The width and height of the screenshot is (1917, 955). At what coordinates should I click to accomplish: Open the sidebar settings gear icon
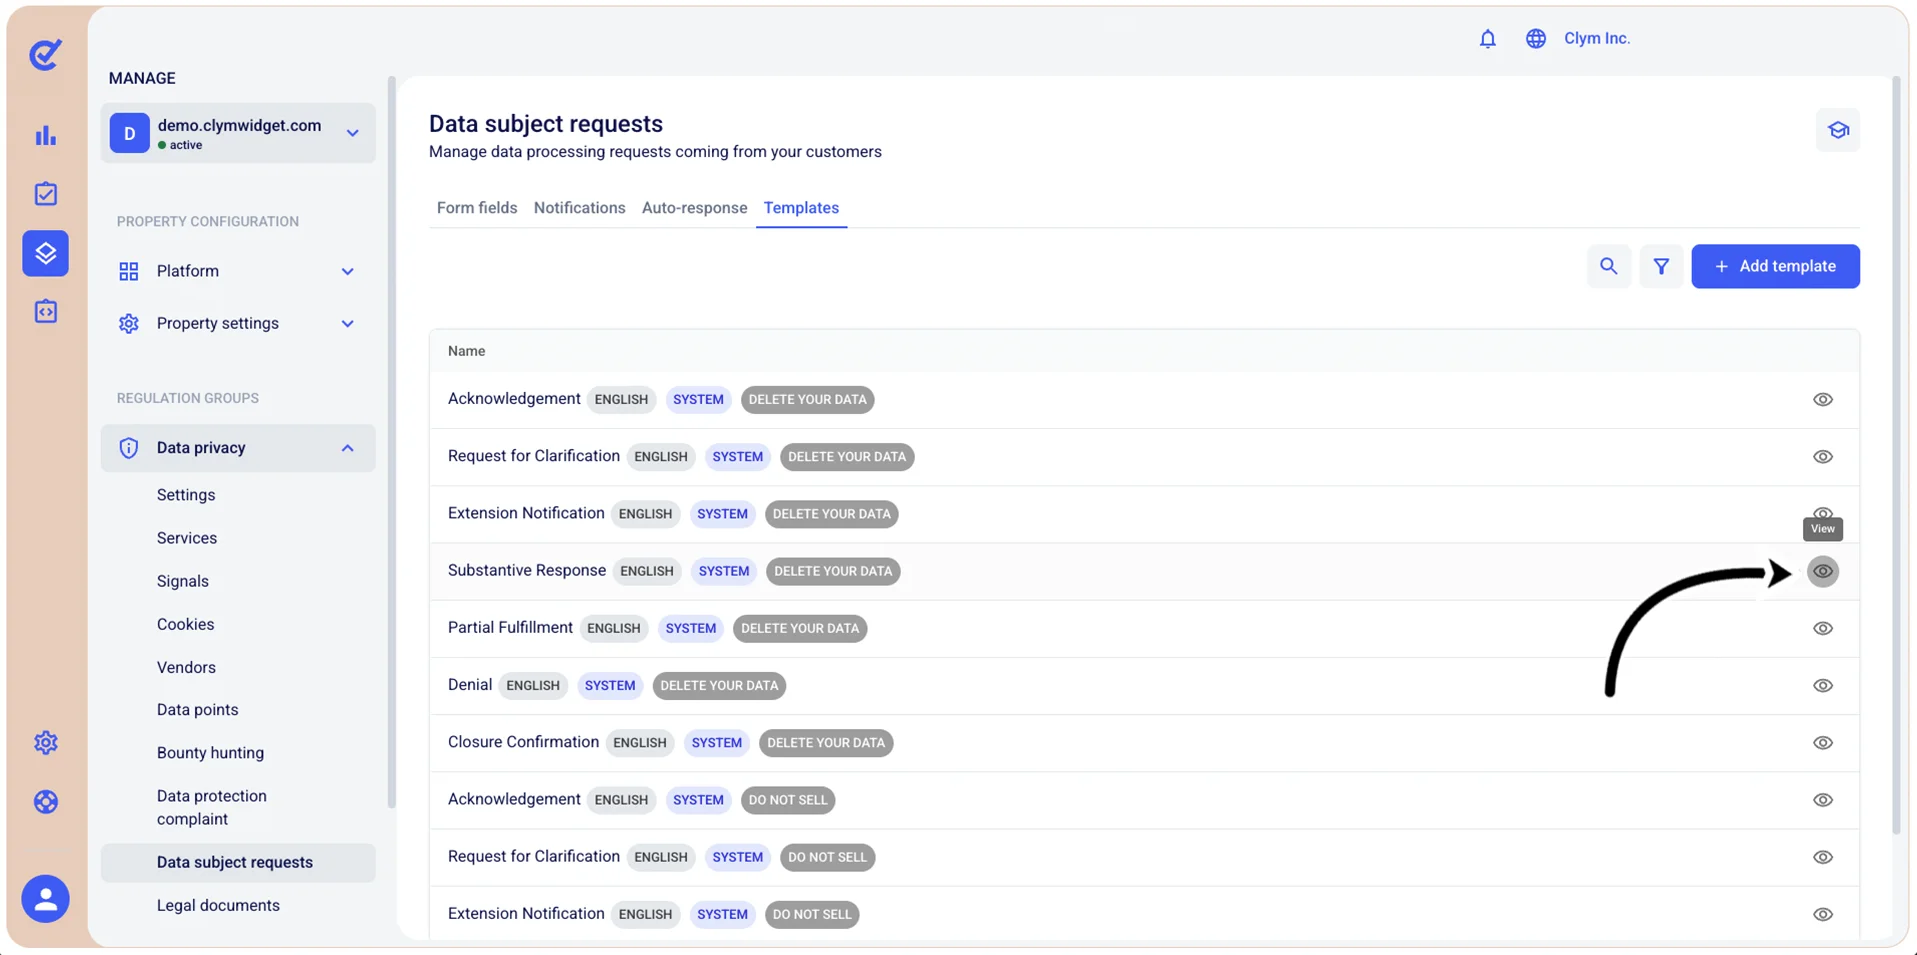pyautogui.click(x=46, y=743)
